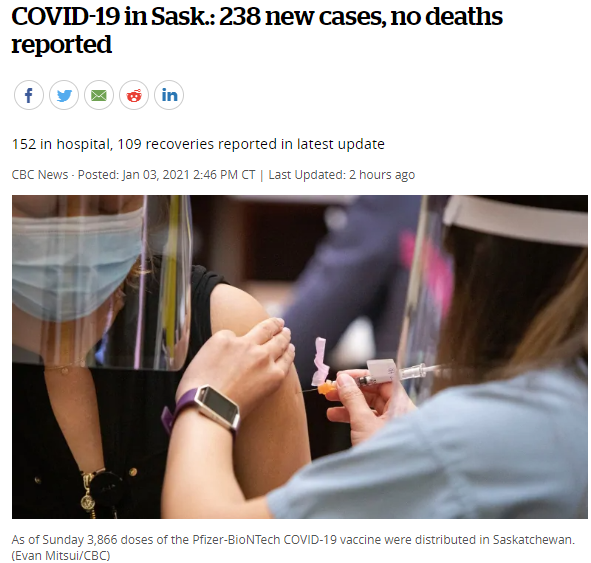Image resolution: width=591 pixels, height=563 pixels.
Task: Share article on LinkedIn
Action: click(x=169, y=95)
